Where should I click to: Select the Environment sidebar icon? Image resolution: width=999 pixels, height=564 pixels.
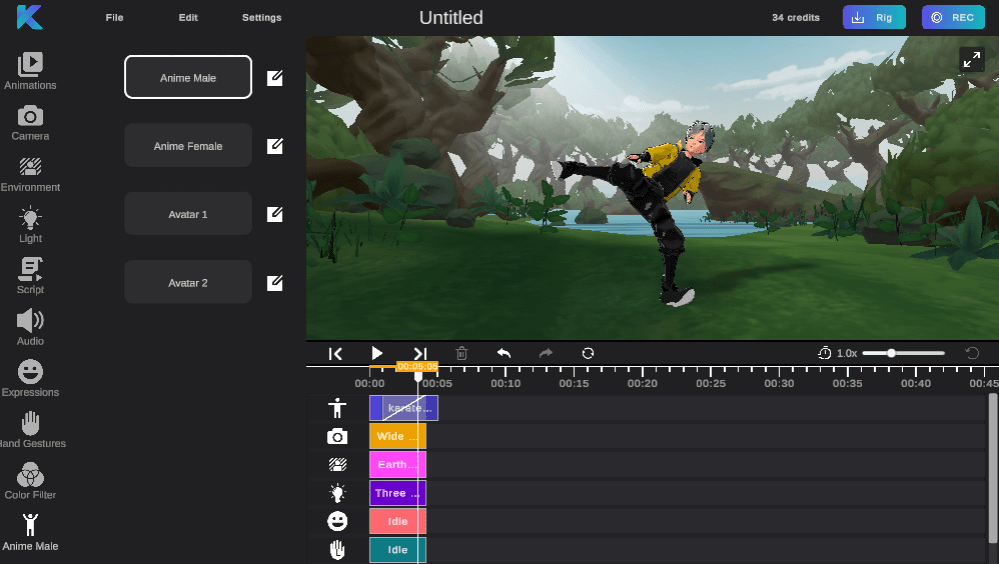(30, 173)
